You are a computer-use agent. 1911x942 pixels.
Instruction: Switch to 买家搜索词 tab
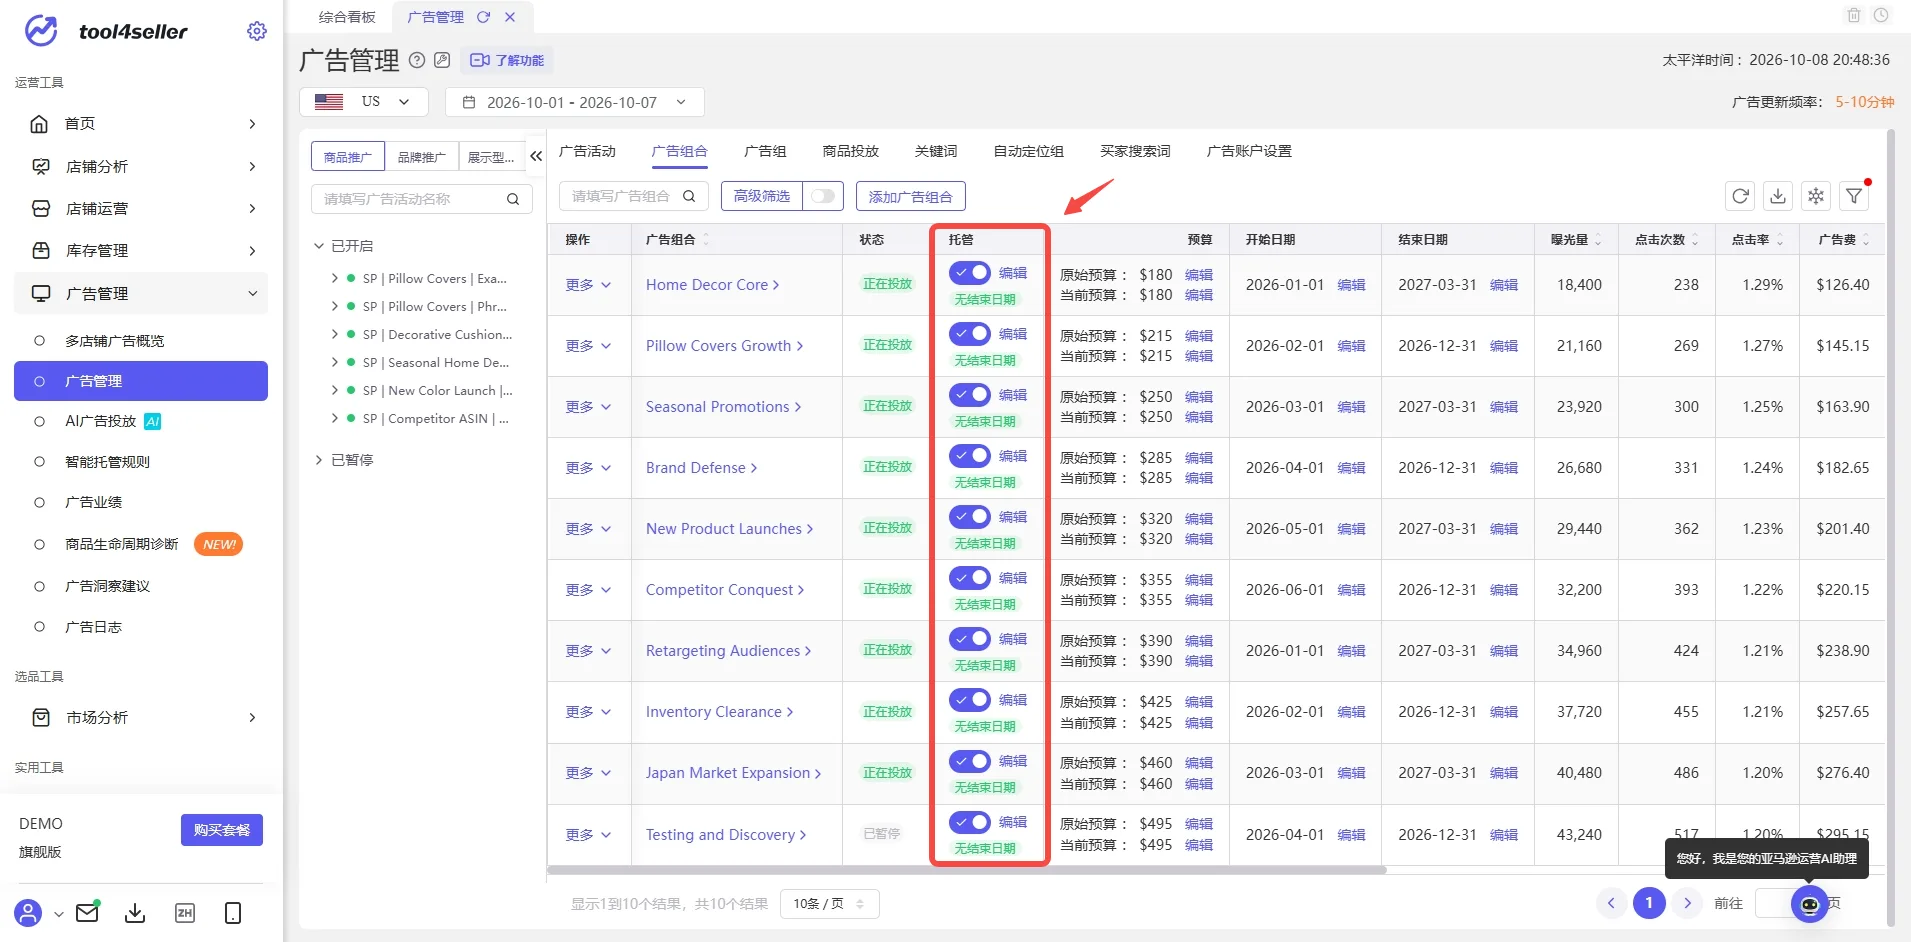pos(1135,151)
